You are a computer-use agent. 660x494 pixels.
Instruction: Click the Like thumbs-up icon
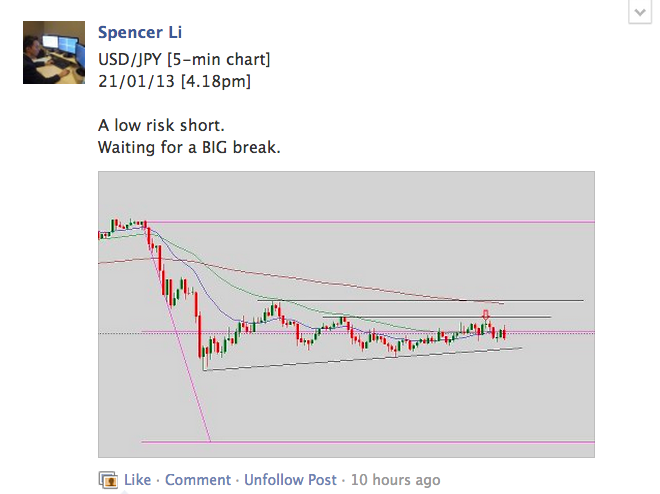click(108, 479)
